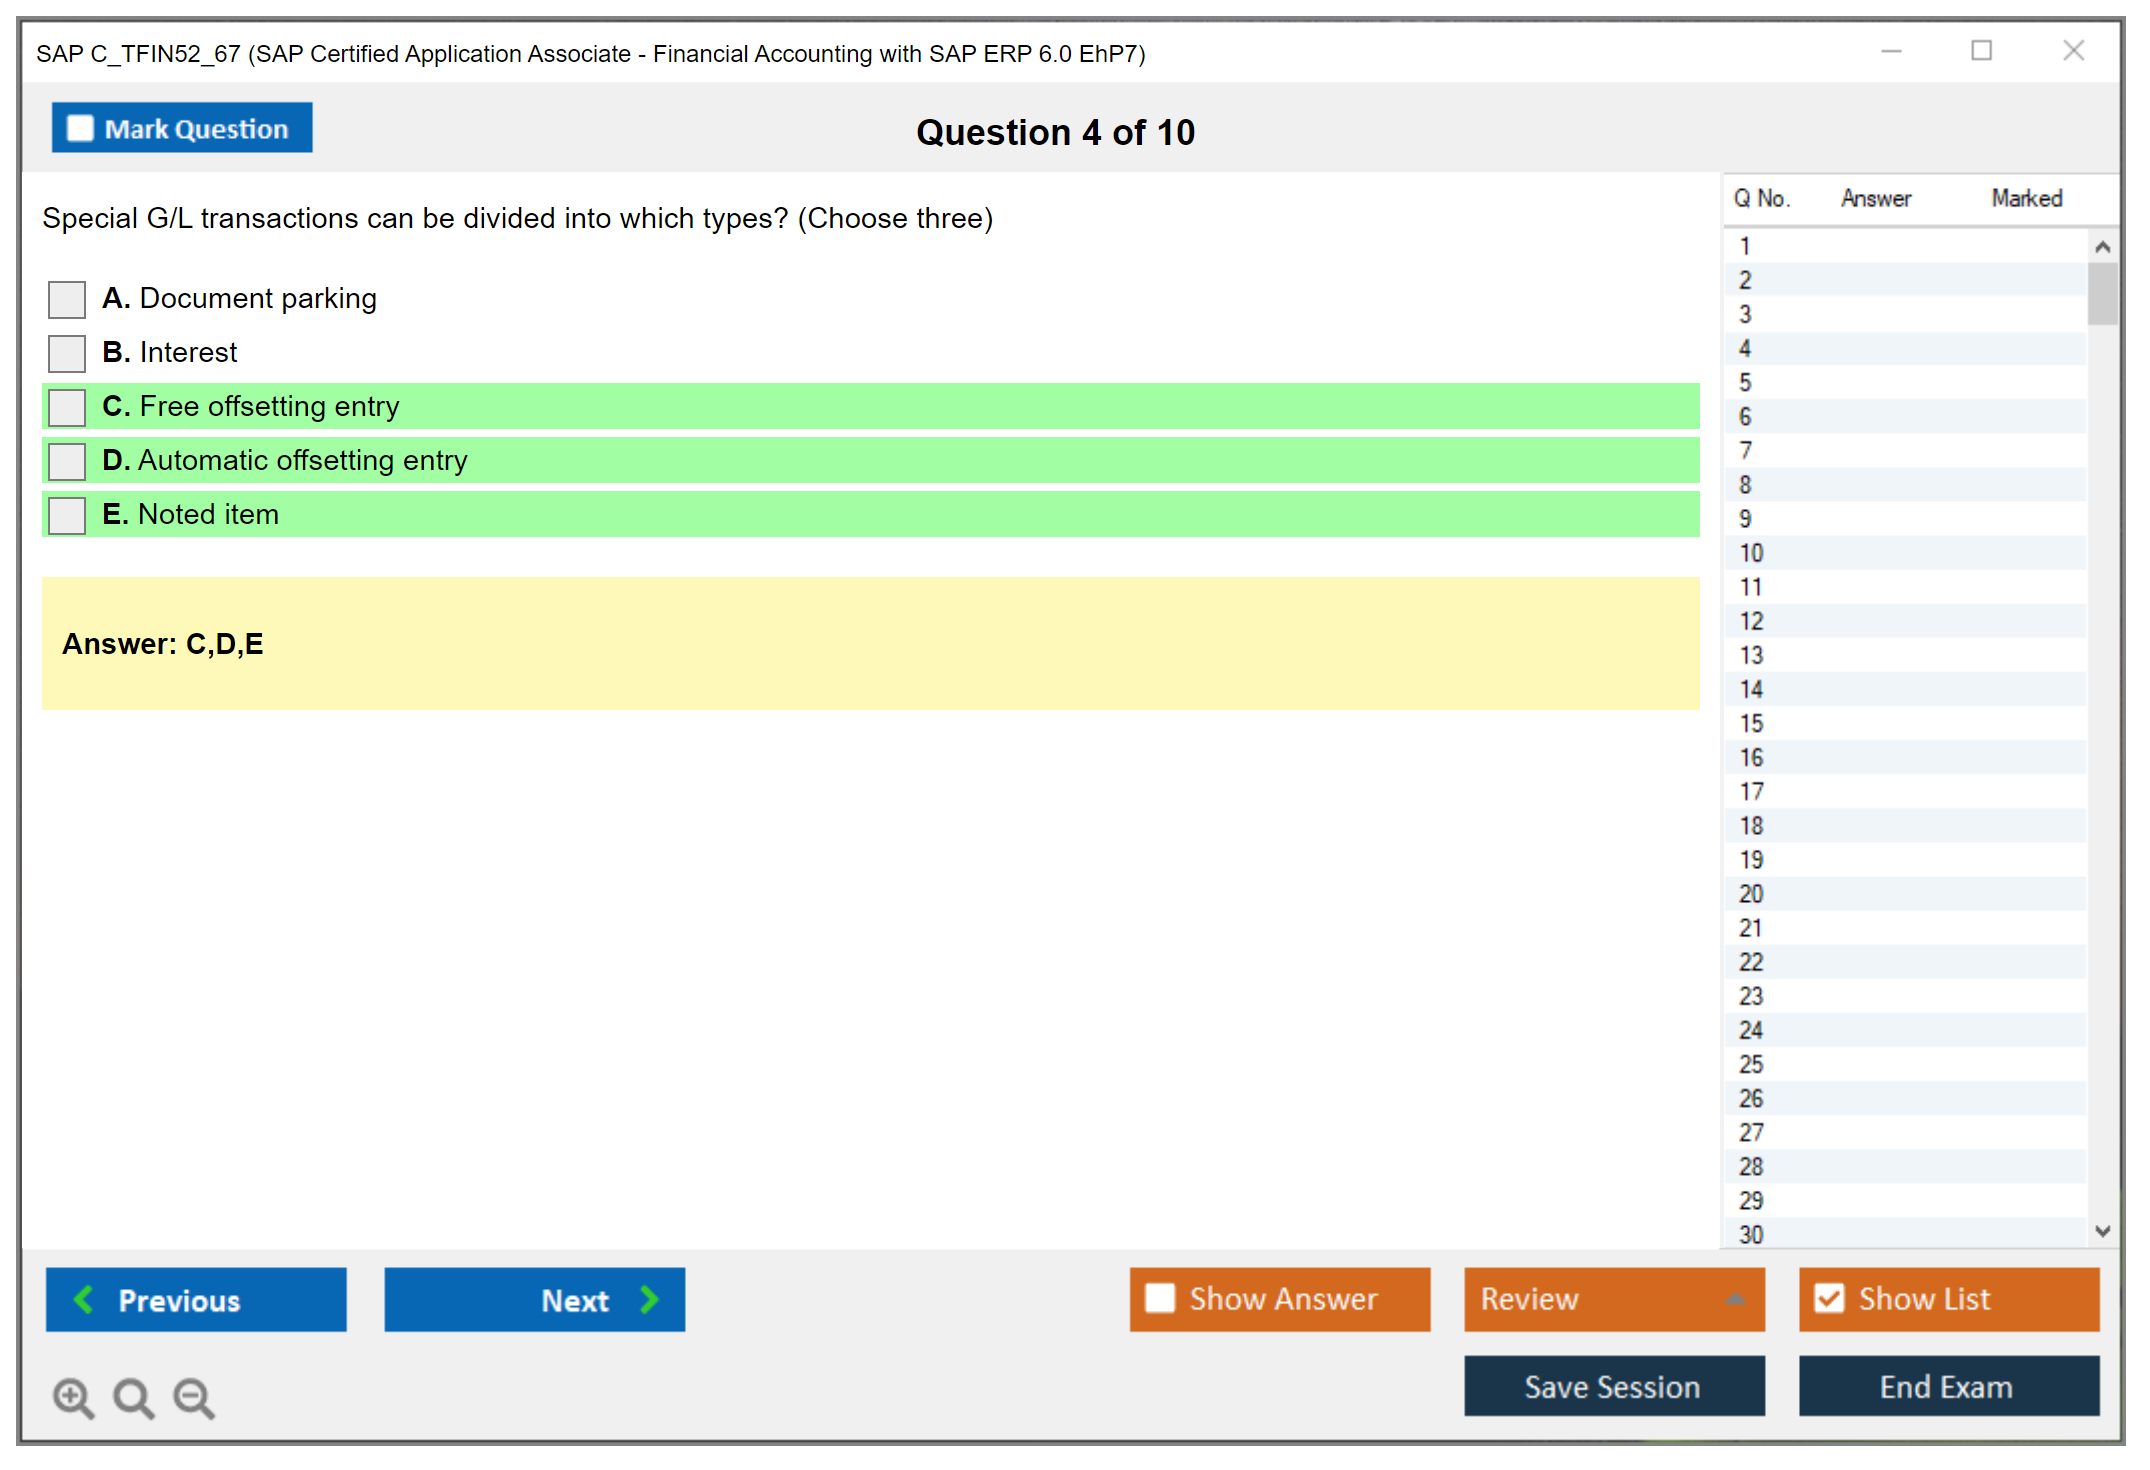Select question 22 in the list
The image size is (2150, 1470).
(1751, 962)
